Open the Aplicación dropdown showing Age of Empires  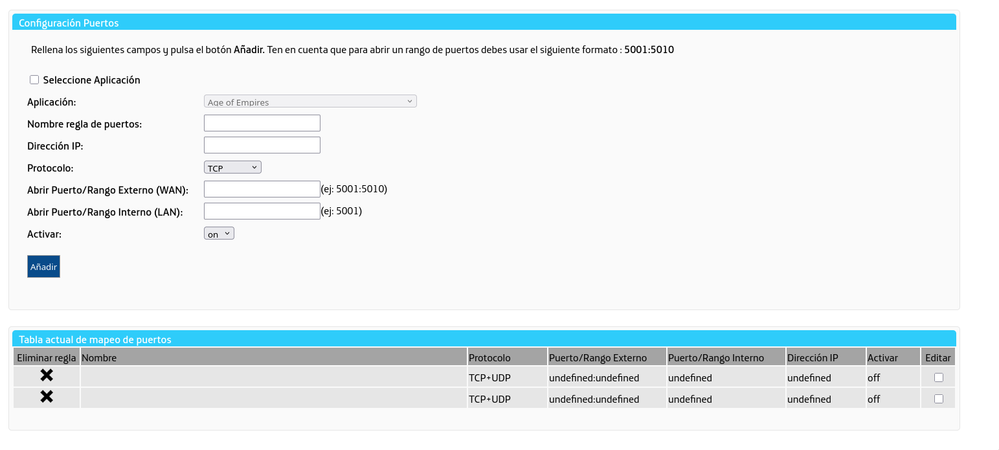[x=309, y=101]
